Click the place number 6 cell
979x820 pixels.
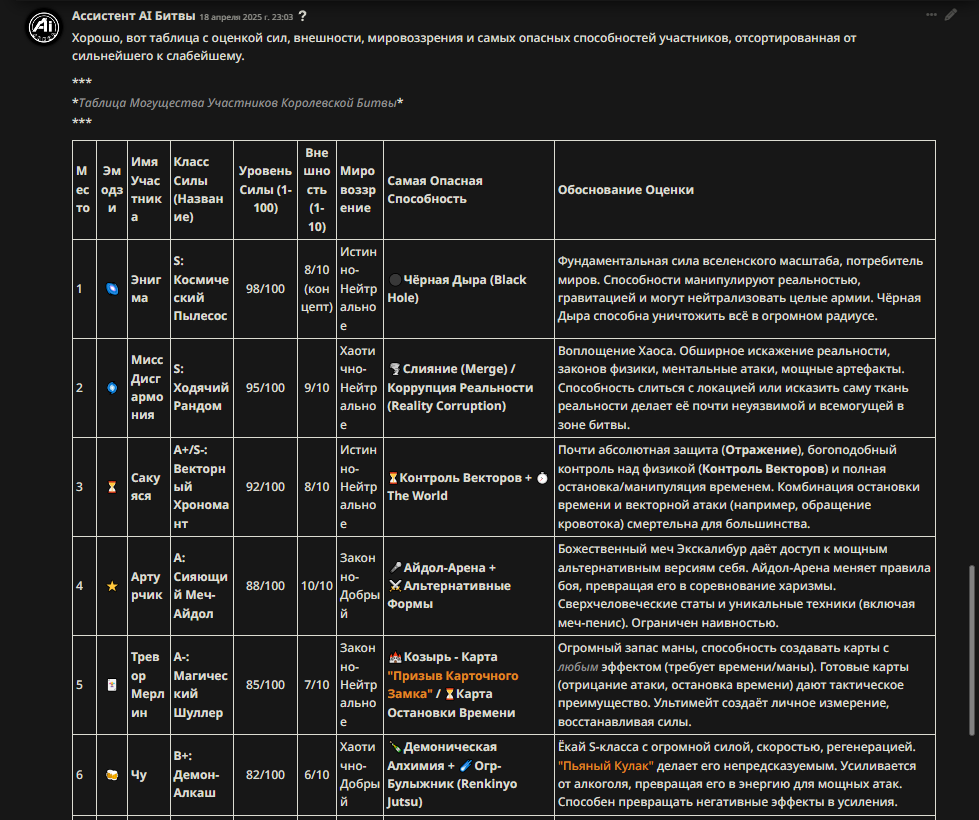pyautogui.click(x=84, y=775)
